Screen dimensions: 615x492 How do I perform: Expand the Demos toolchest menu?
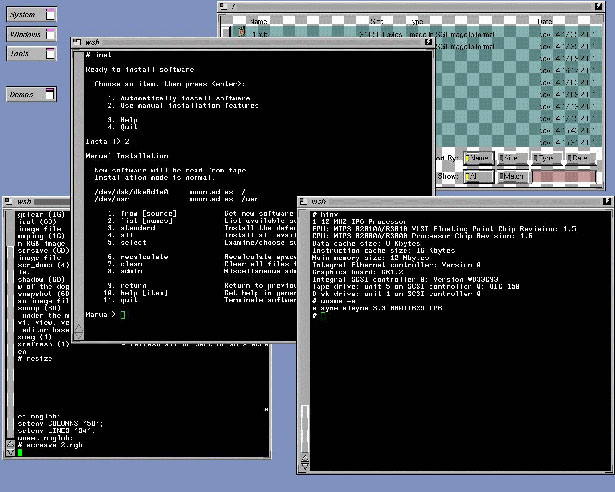point(31,94)
